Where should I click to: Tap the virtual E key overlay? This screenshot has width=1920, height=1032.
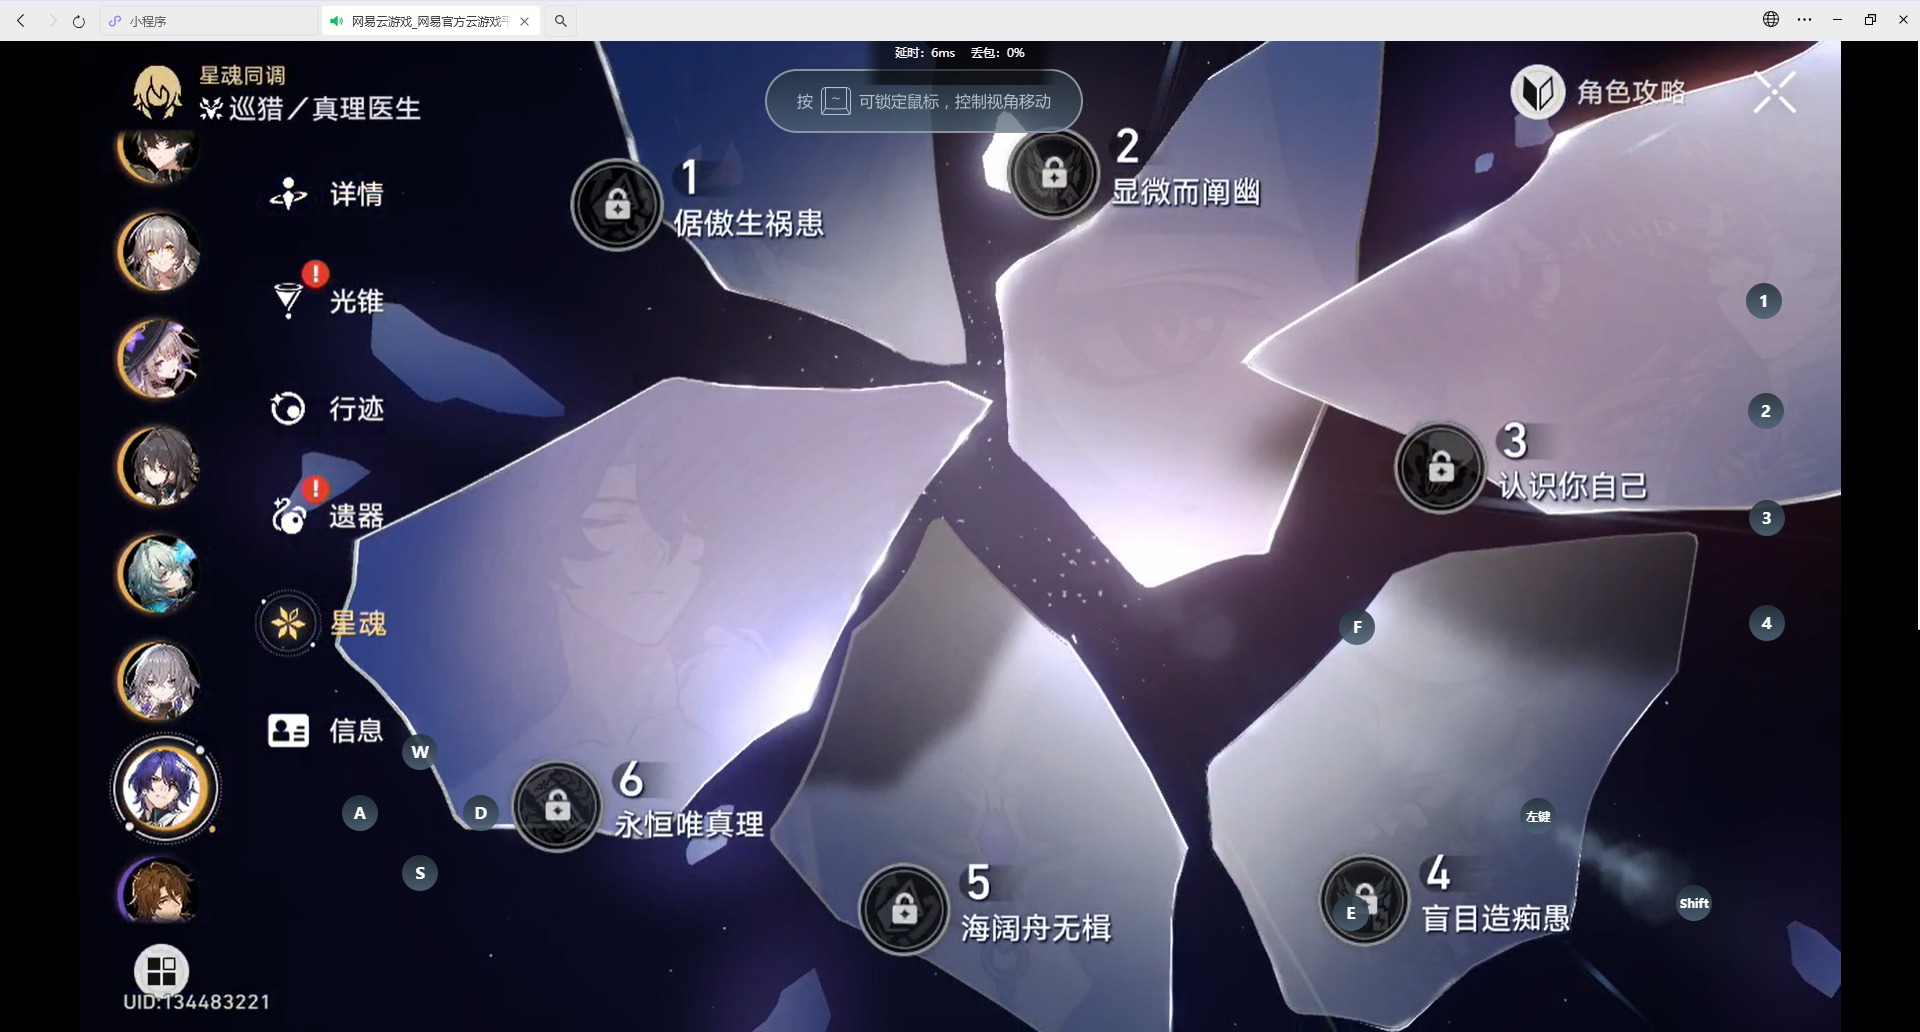click(x=1351, y=913)
